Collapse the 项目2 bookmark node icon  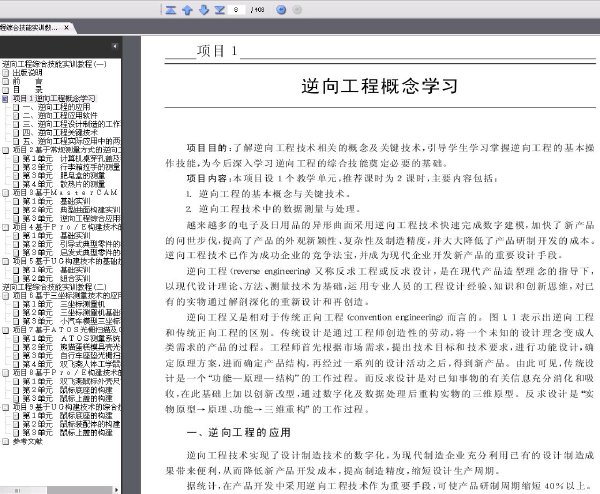[5, 150]
